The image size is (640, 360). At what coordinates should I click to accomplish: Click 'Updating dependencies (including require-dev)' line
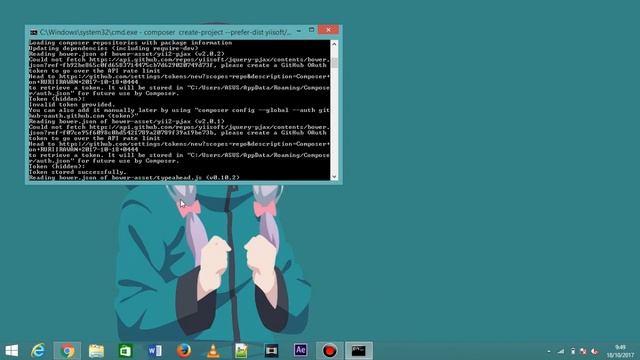pos(113,48)
